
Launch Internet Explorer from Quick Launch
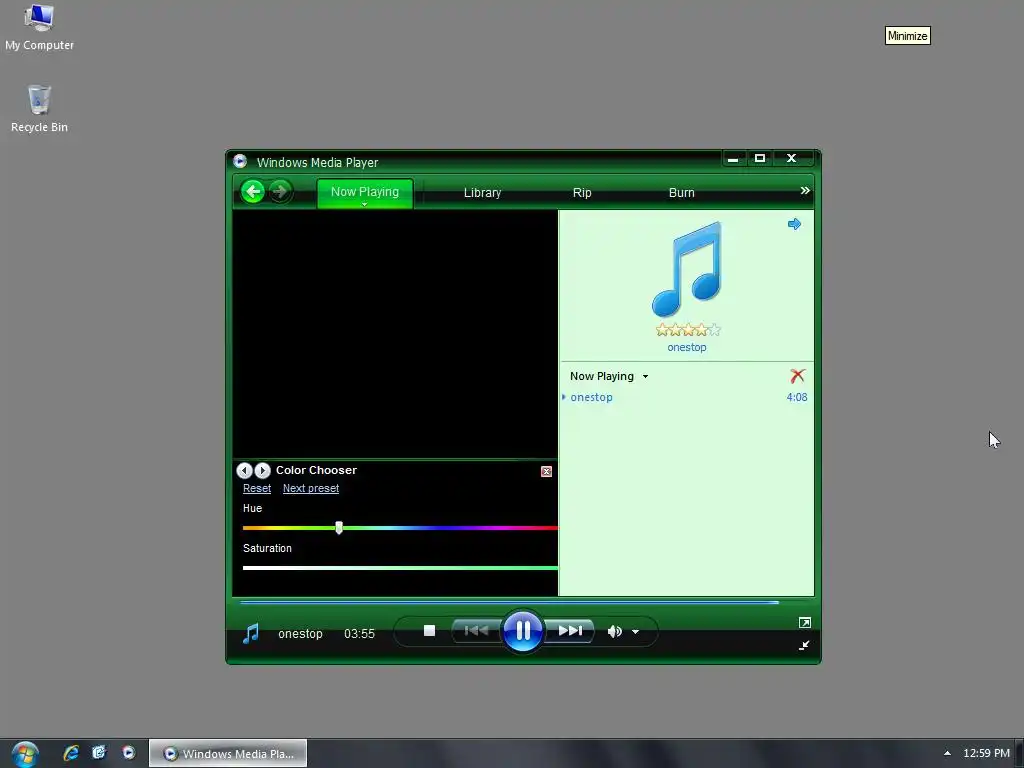tap(71, 753)
